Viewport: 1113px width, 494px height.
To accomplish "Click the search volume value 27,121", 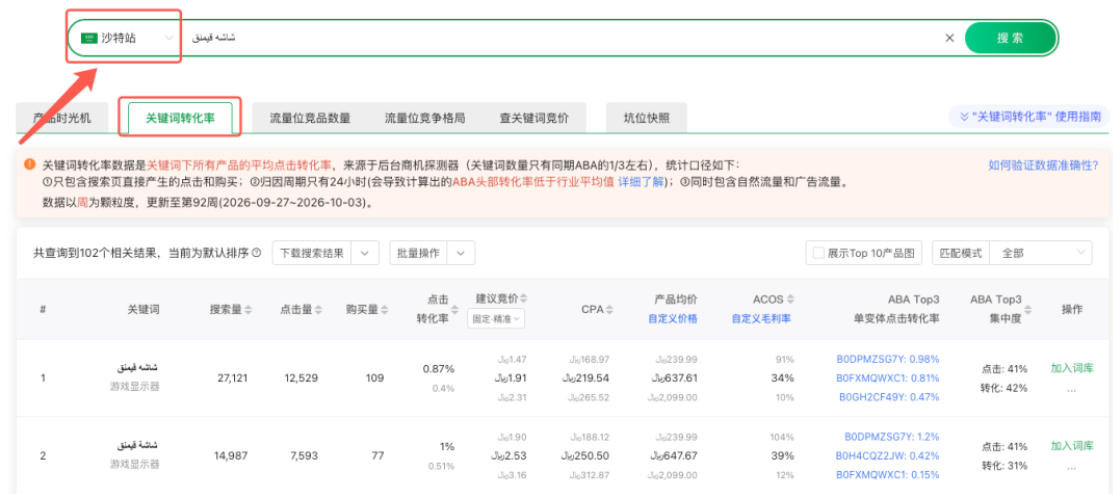I will pyautogui.click(x=232, y=378).
